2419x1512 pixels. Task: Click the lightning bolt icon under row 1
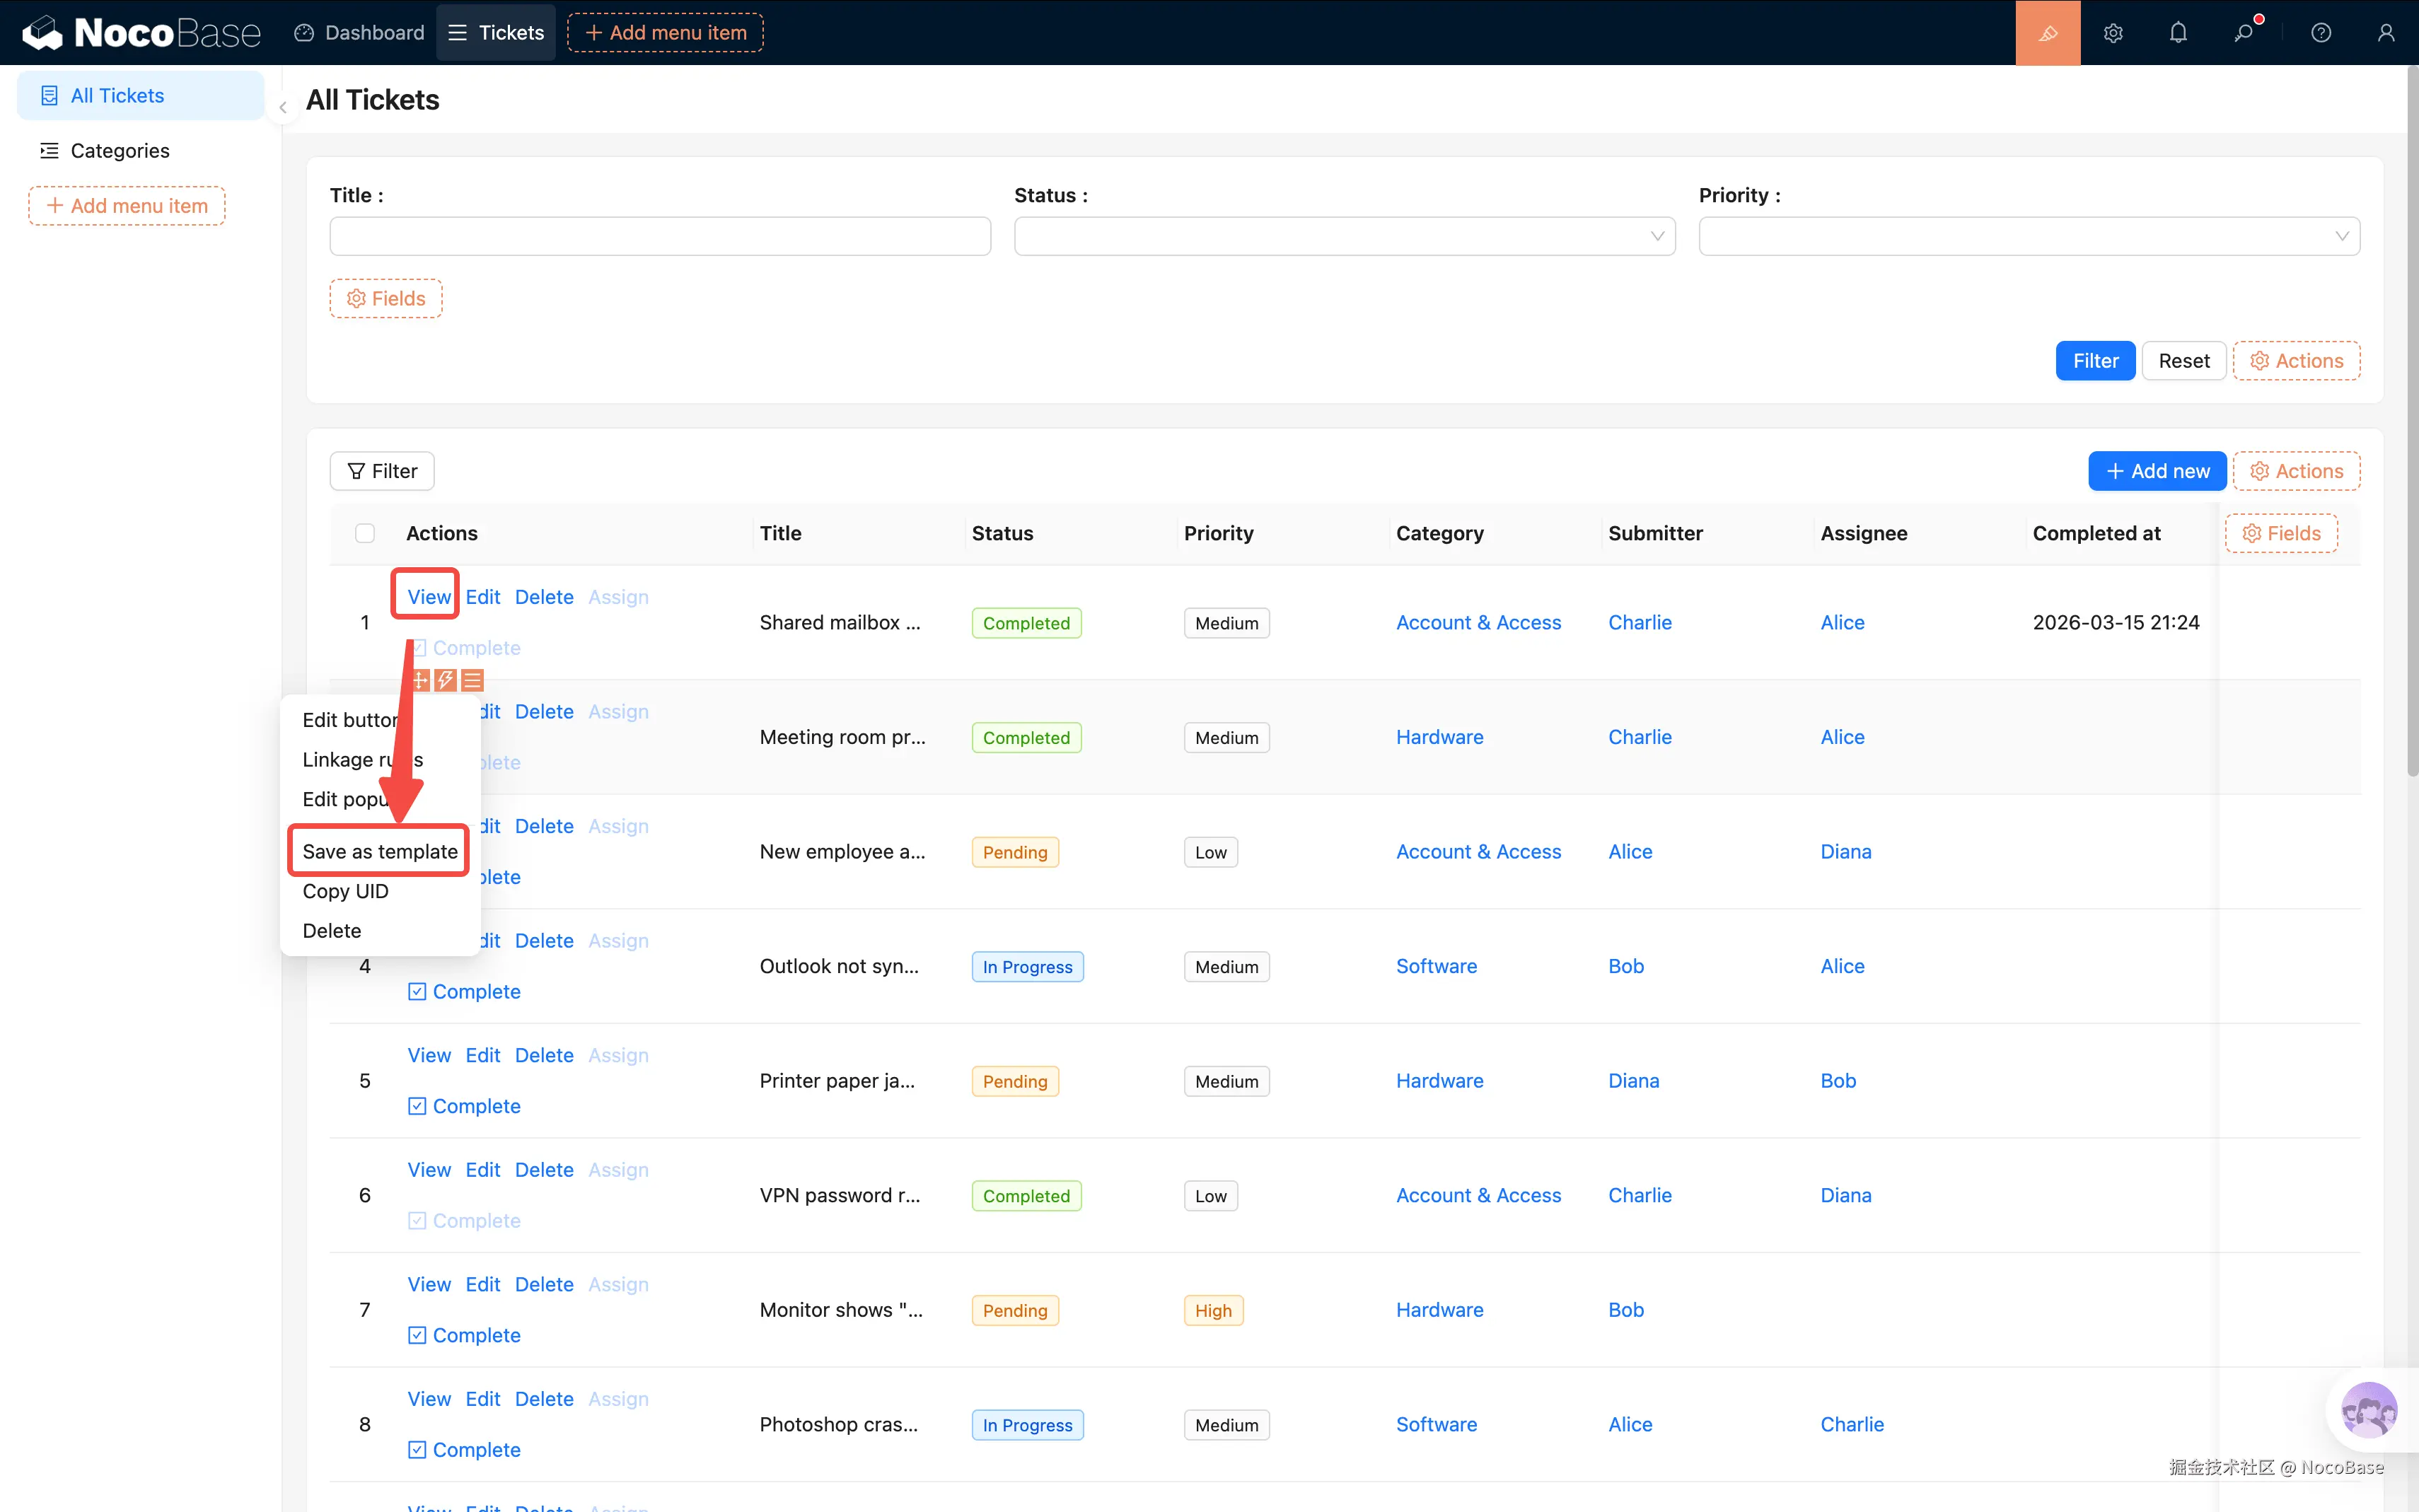point(446,680)
